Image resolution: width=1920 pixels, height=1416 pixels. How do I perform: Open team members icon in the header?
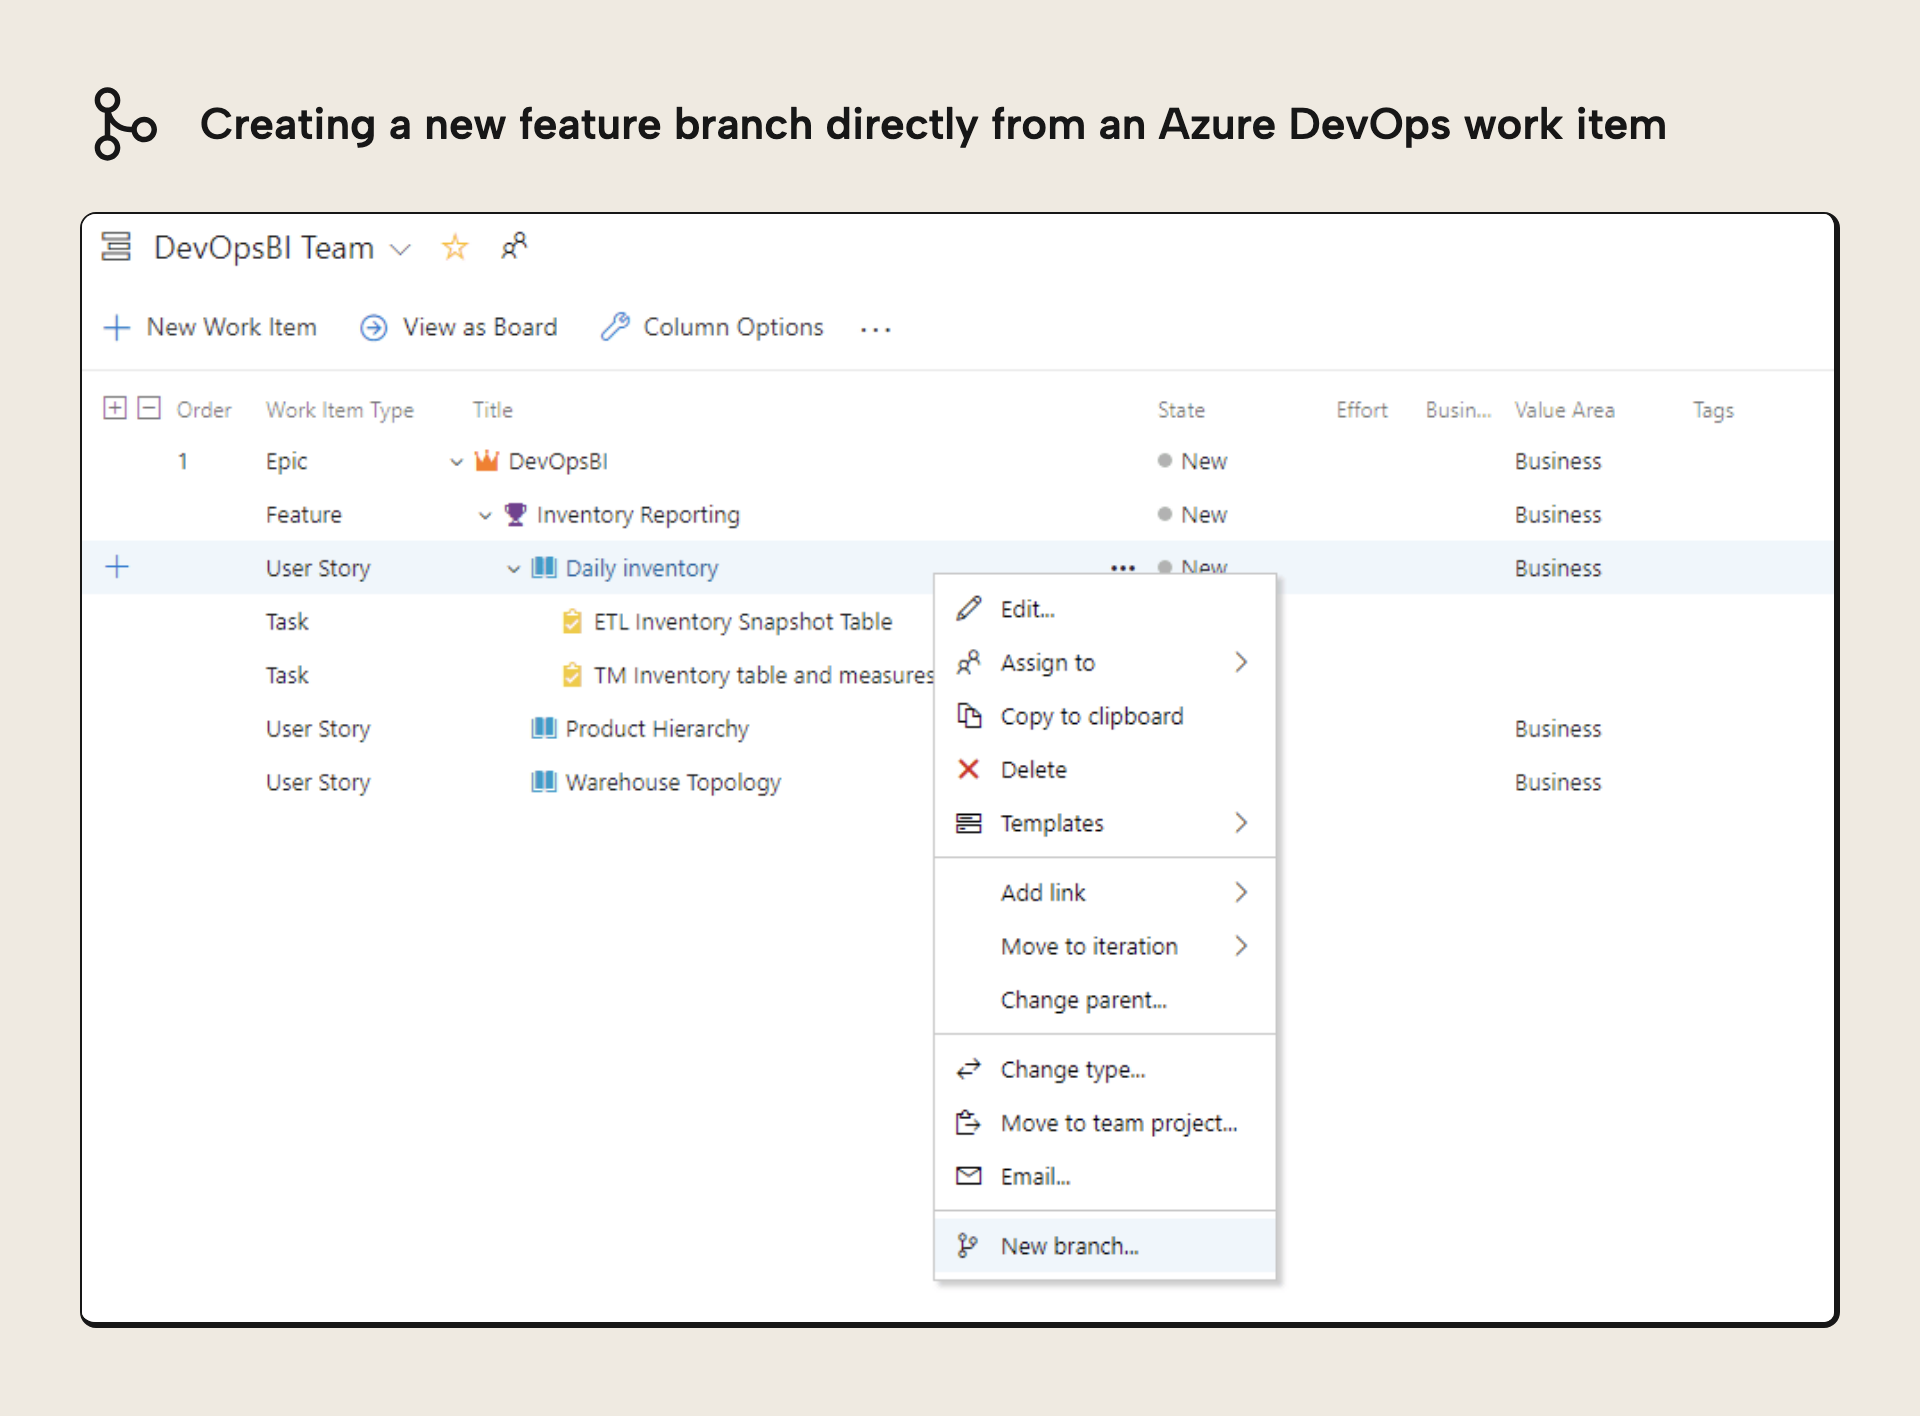pos(514,246)
